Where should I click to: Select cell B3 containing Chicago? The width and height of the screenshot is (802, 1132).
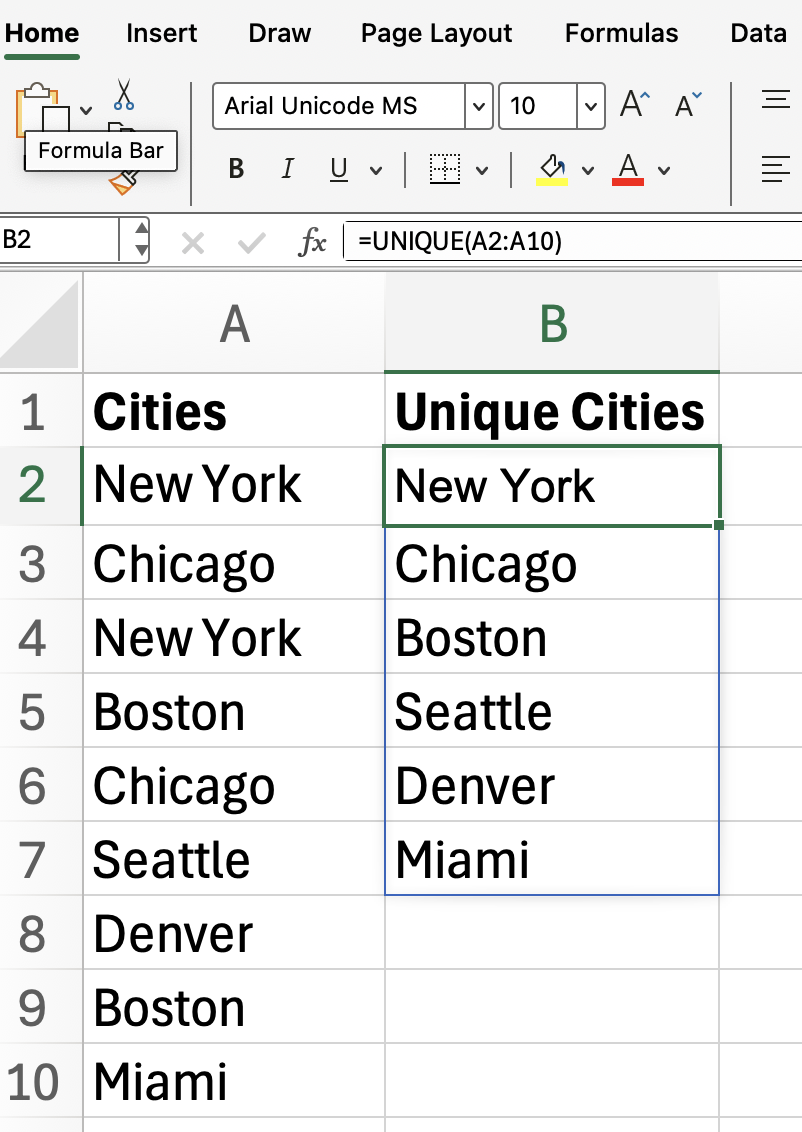click(552, 563)
